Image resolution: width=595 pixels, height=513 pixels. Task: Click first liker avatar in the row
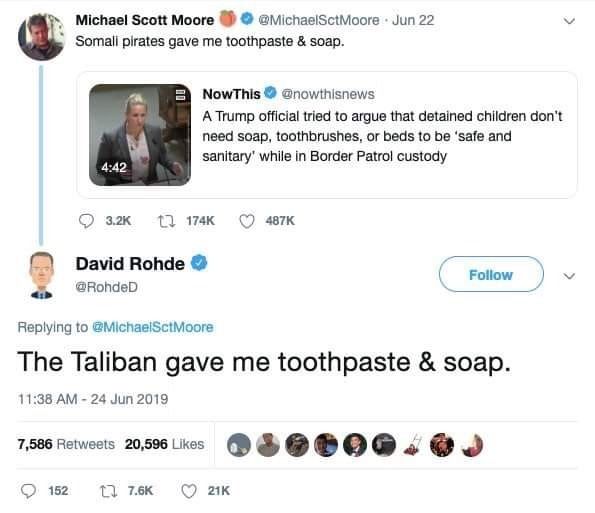(x=239, y=445)
